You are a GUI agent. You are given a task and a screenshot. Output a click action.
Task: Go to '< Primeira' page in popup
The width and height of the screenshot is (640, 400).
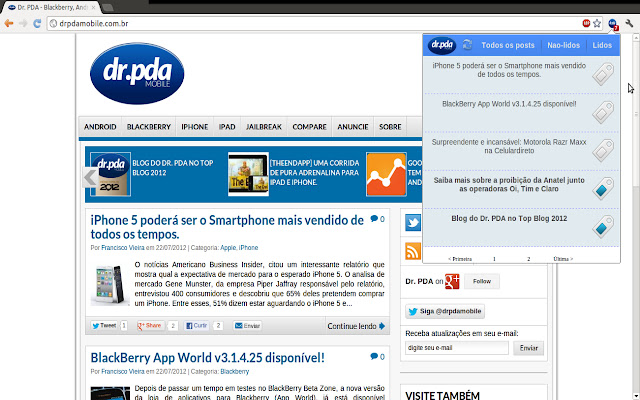tap(460, 259)
